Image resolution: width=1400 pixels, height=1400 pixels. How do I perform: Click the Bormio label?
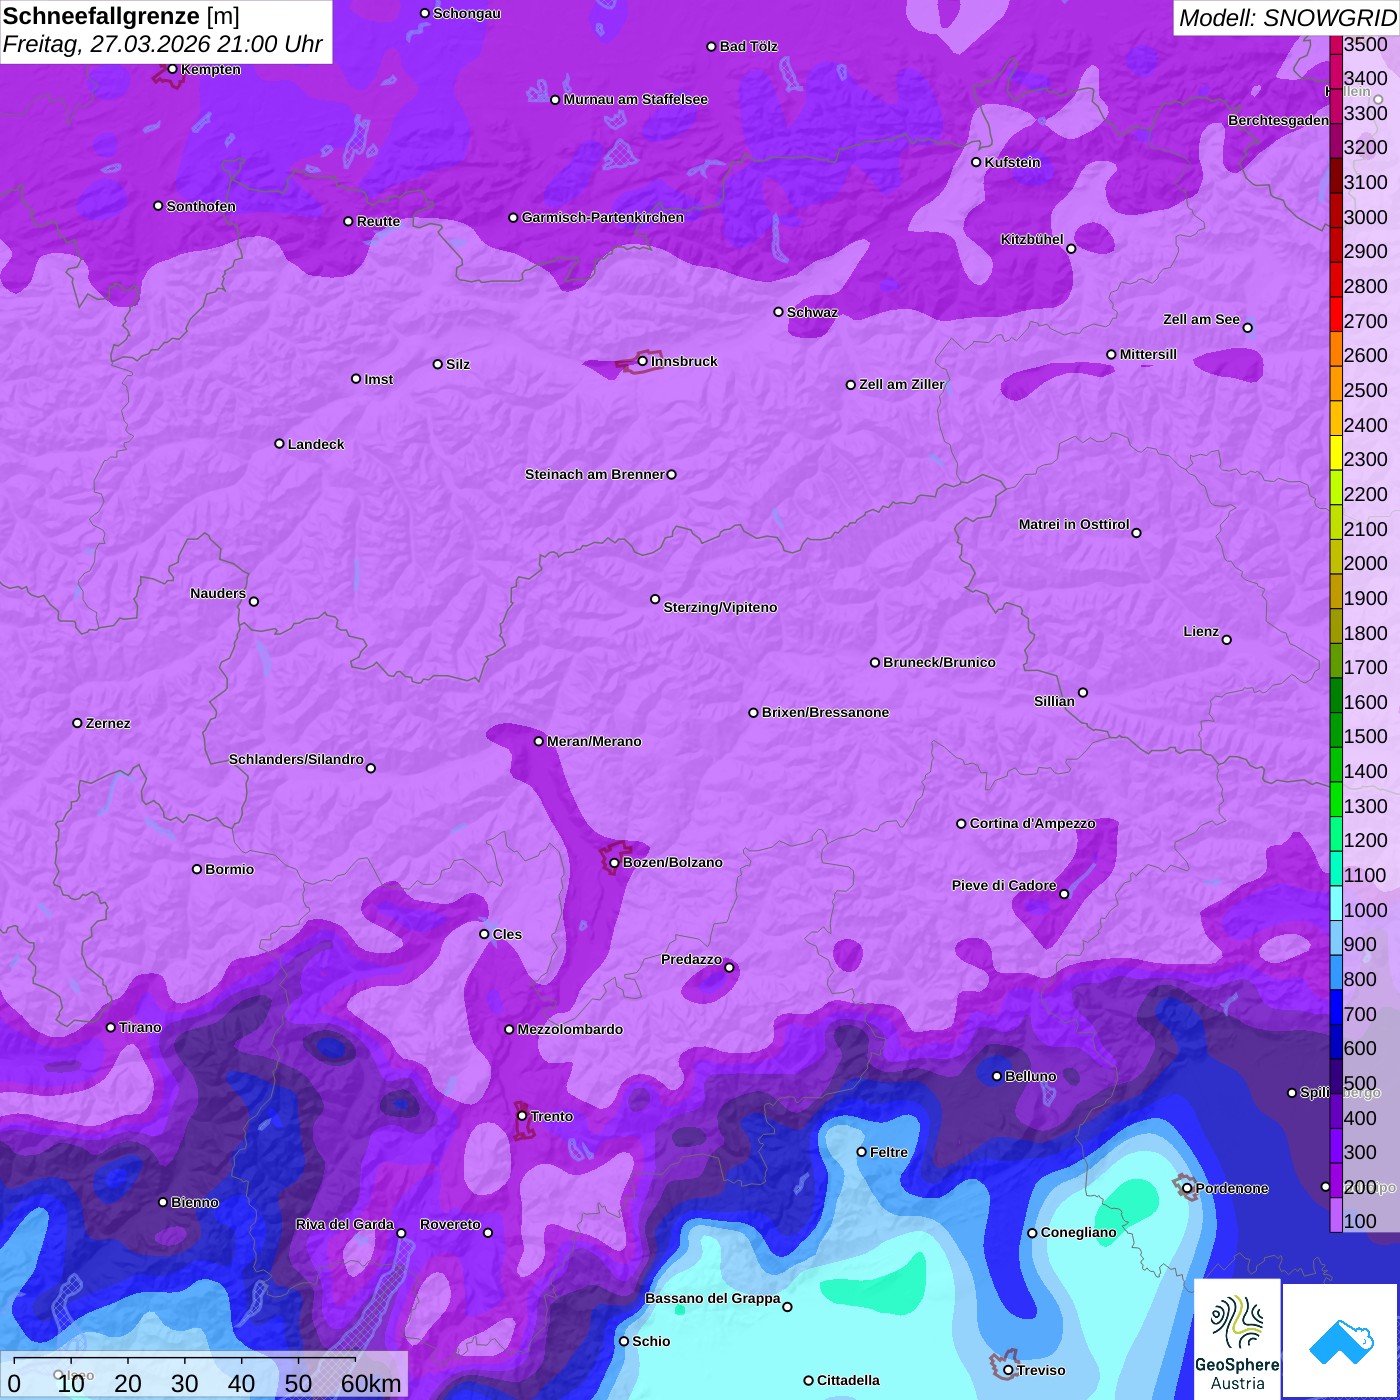[x=229, y=869]
